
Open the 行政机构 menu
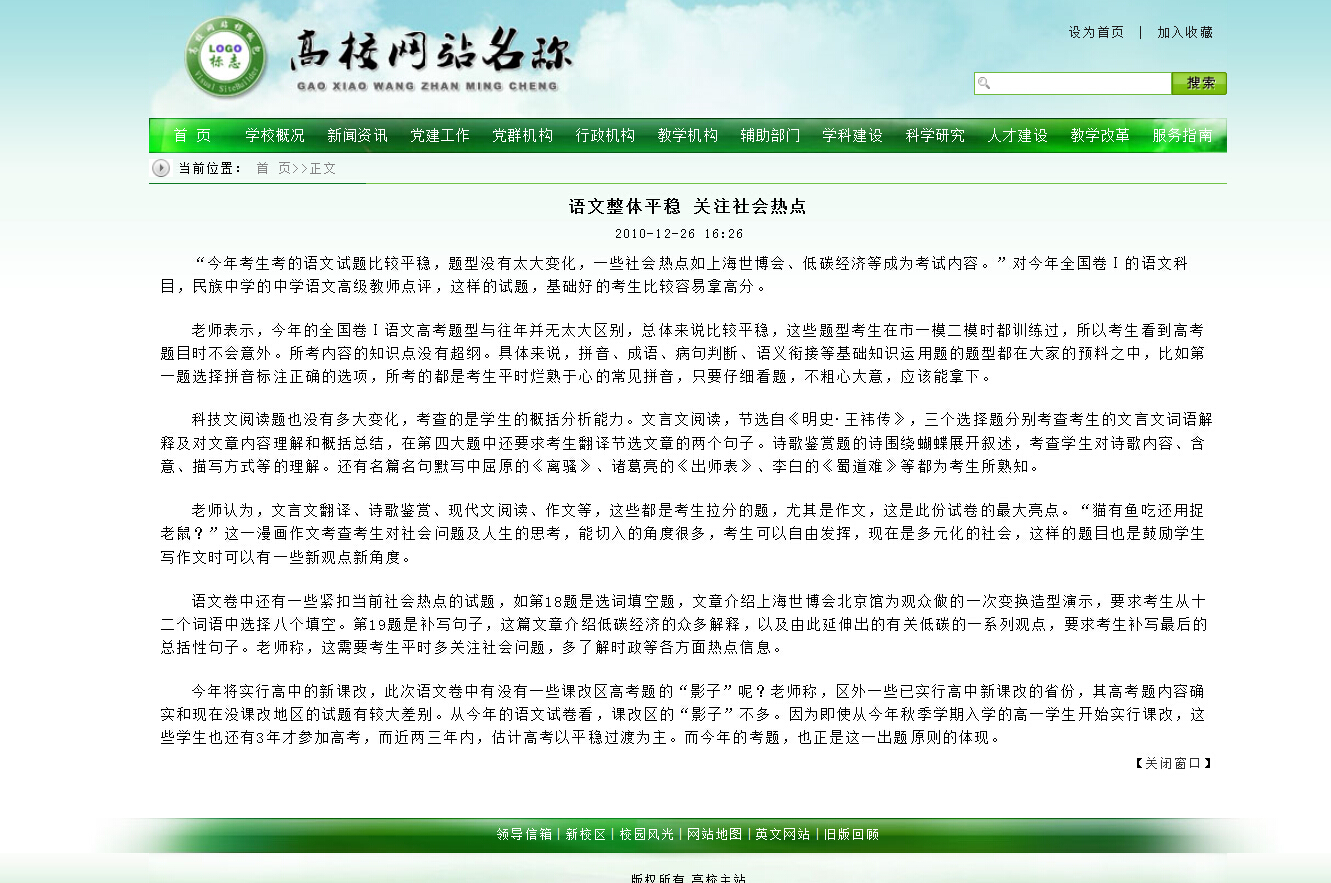pos(605,135)
